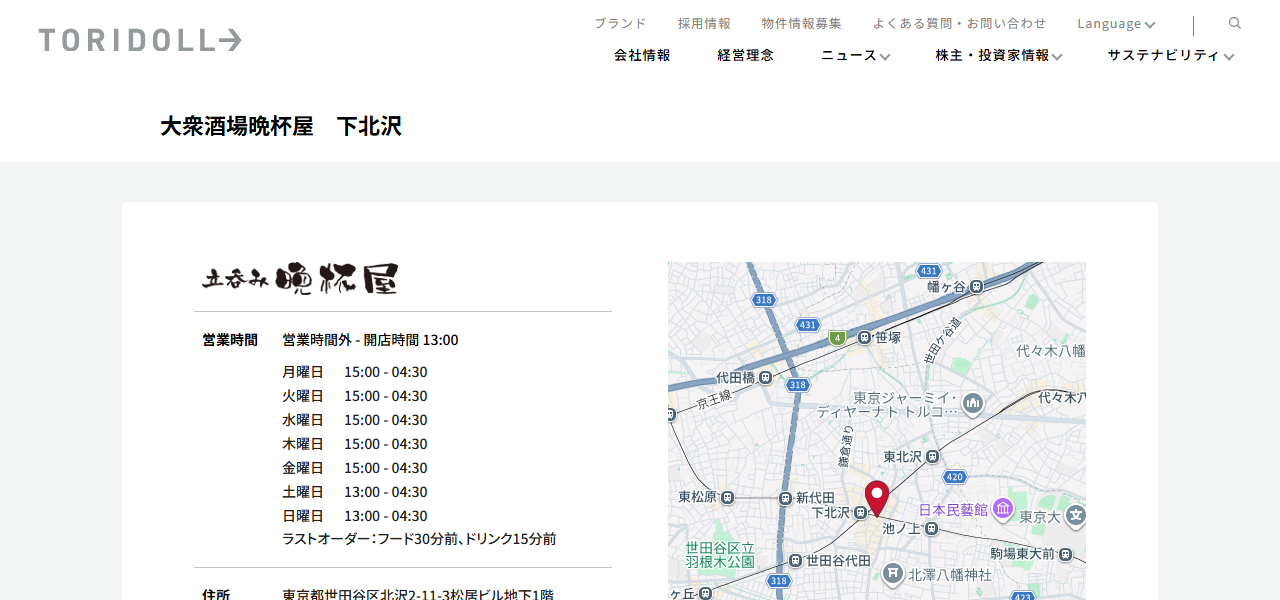The width and height of the screenshot is (1280, 600).
Task: Click the 月曜日 hours row
Action: pyautogui.click(x=355, y=372)
